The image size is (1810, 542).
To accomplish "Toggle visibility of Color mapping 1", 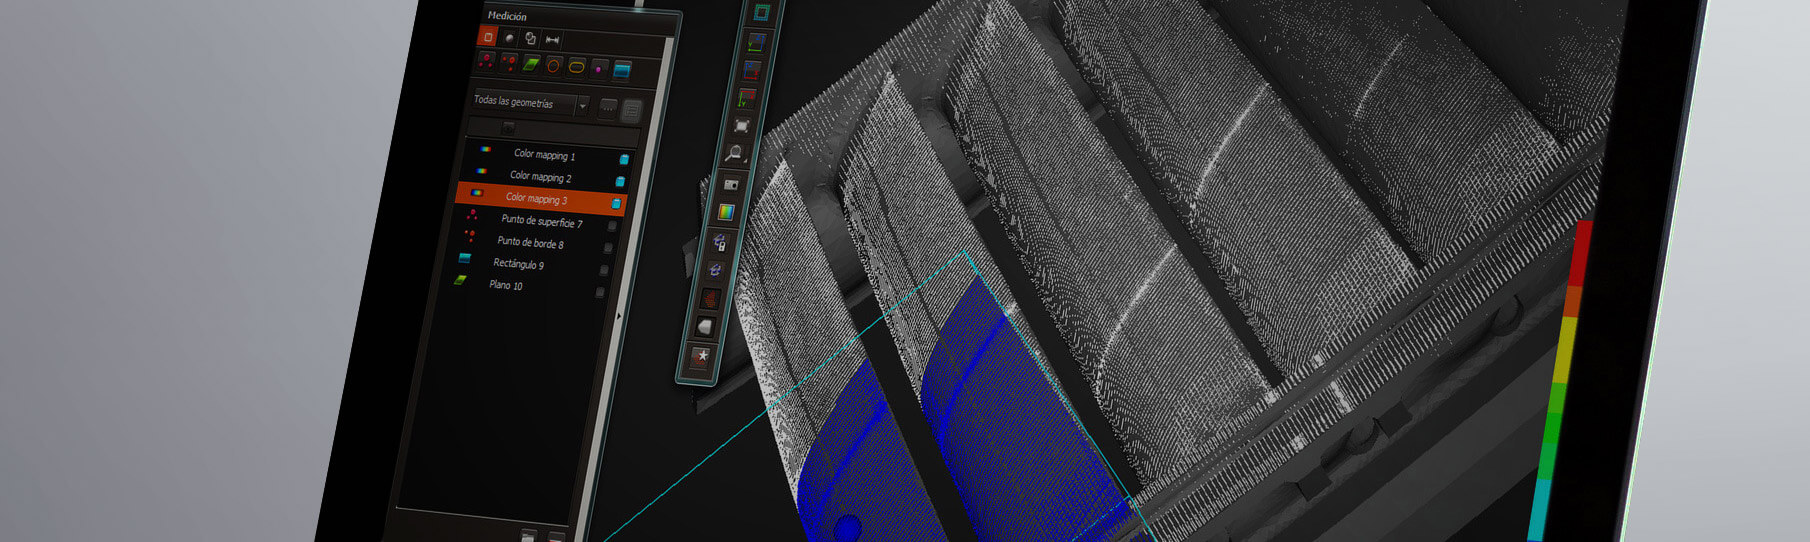I will point(624,159).
